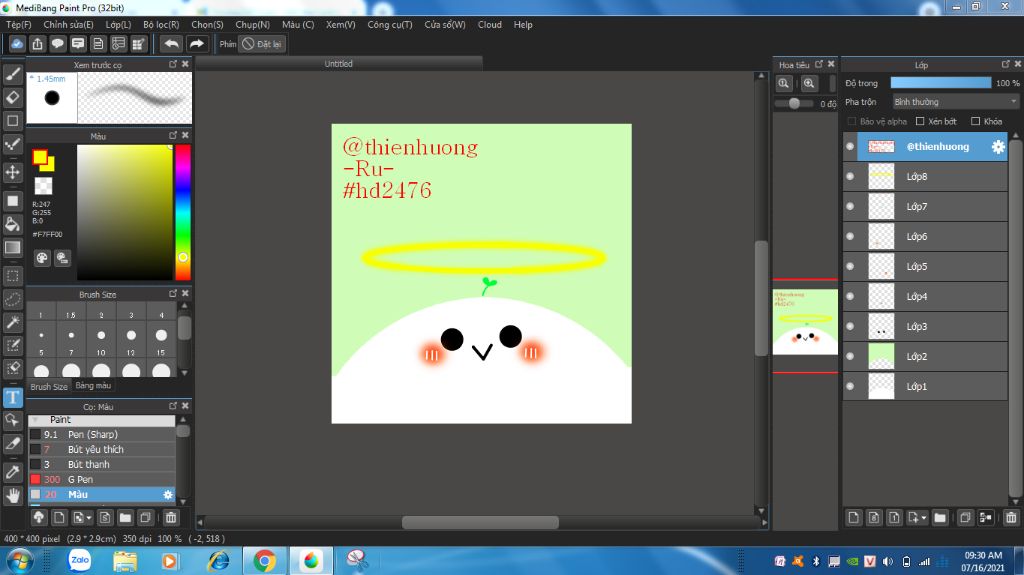Click the Navigator canvas thumbnail
Image resolution: width=1024 pixels, height=575 pixels.
[805, 322]
